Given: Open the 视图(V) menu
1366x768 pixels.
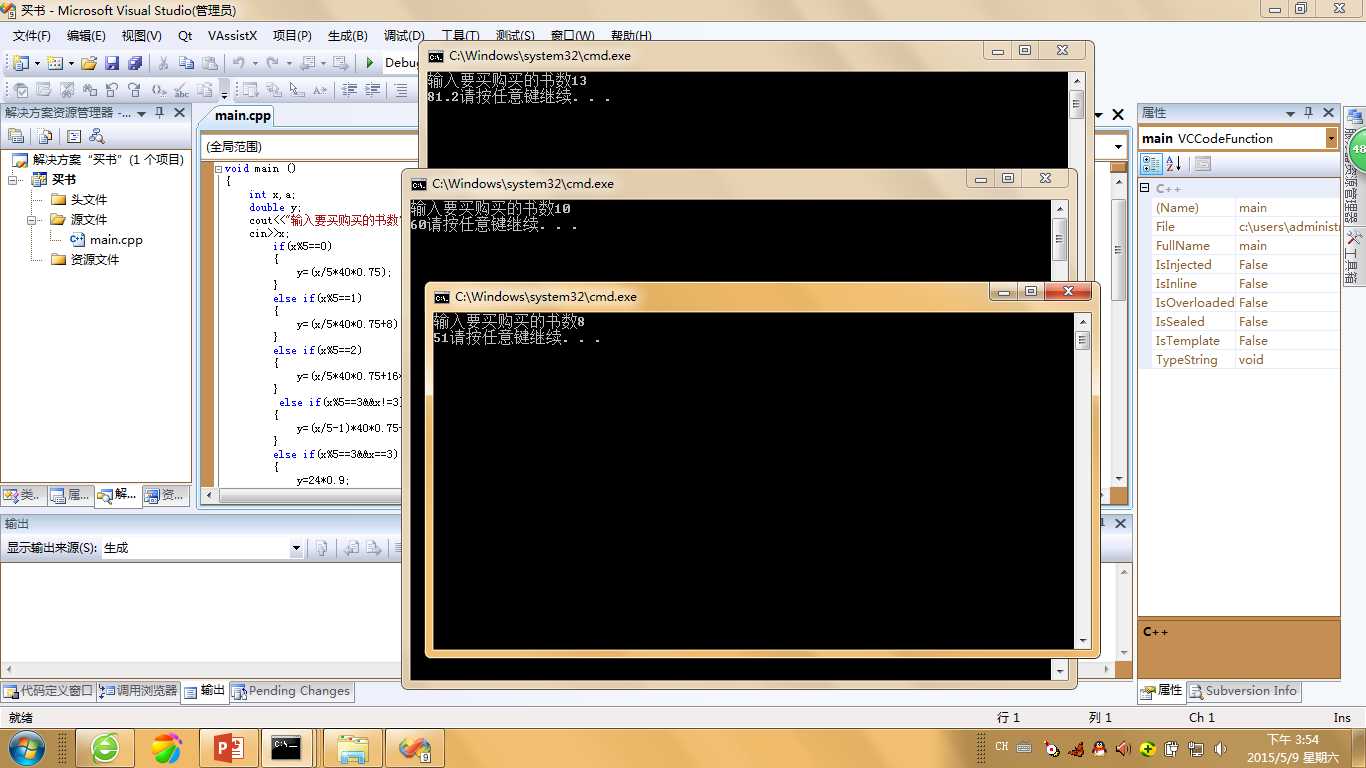Looking at the screenshot, I should click(x=142, y=35).
